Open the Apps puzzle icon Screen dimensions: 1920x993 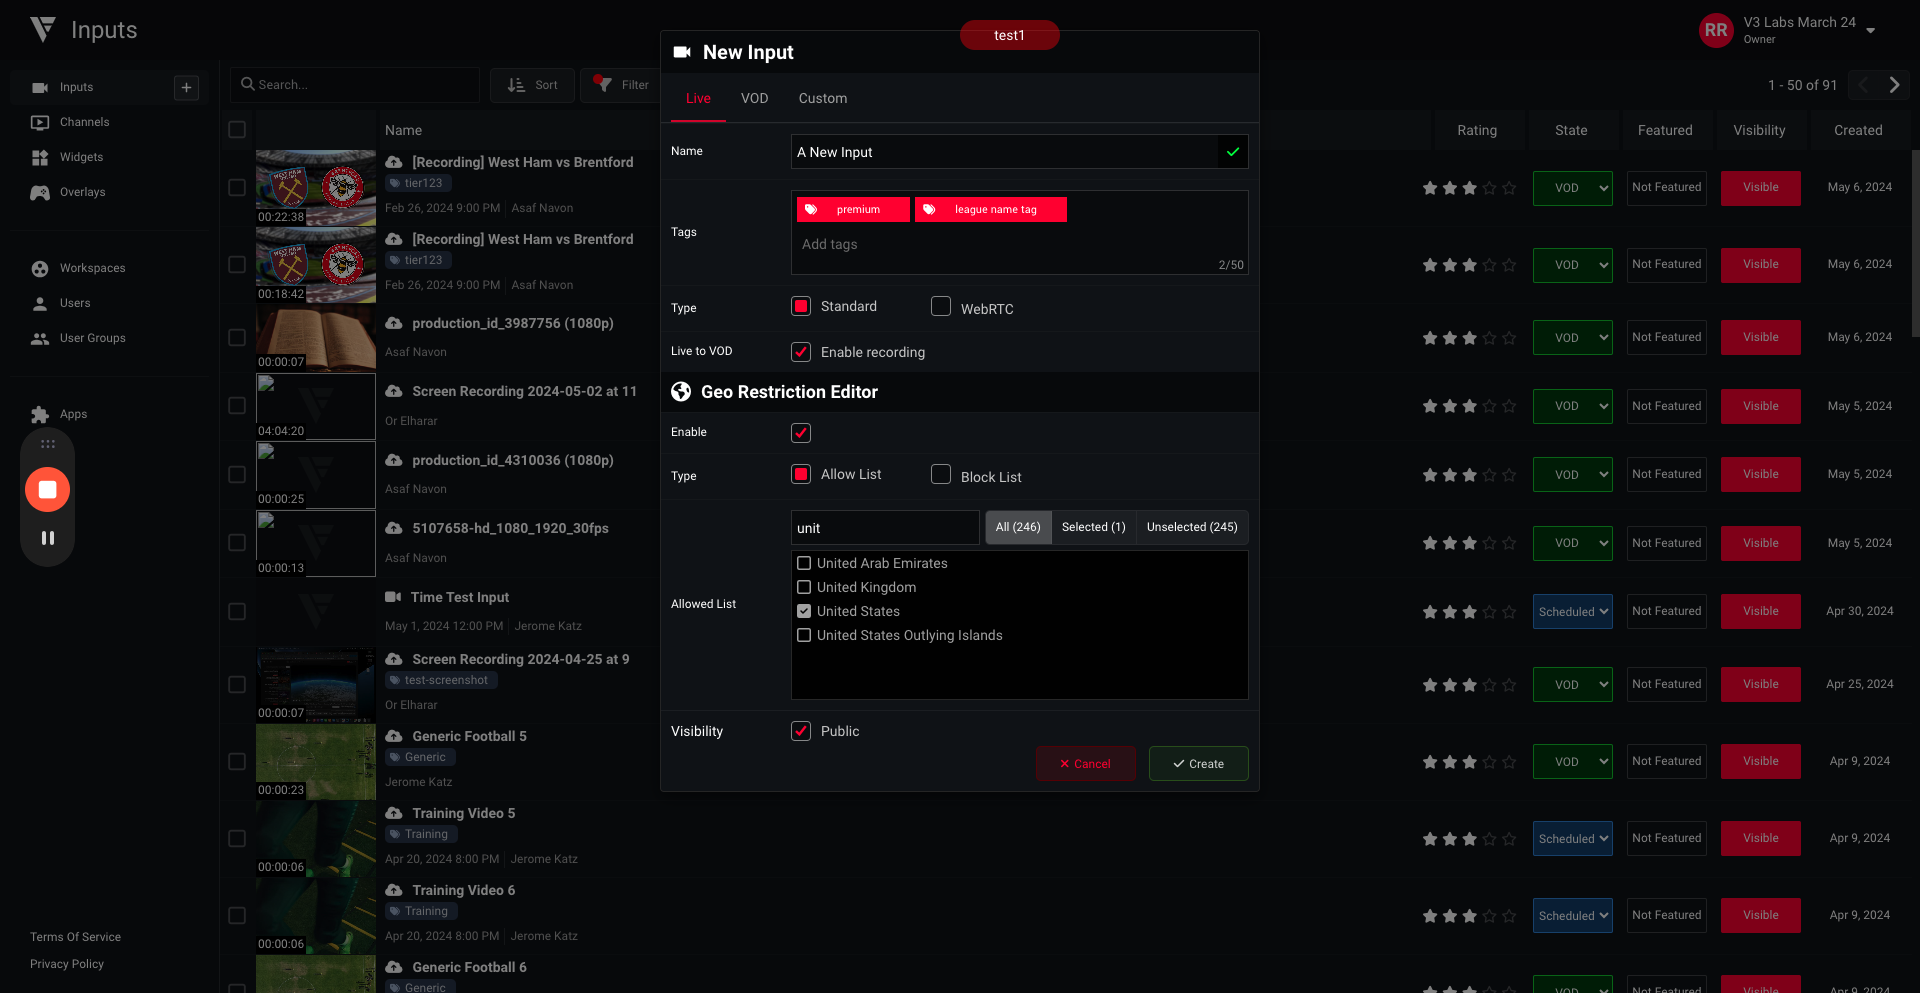click(x=40, y=415)
